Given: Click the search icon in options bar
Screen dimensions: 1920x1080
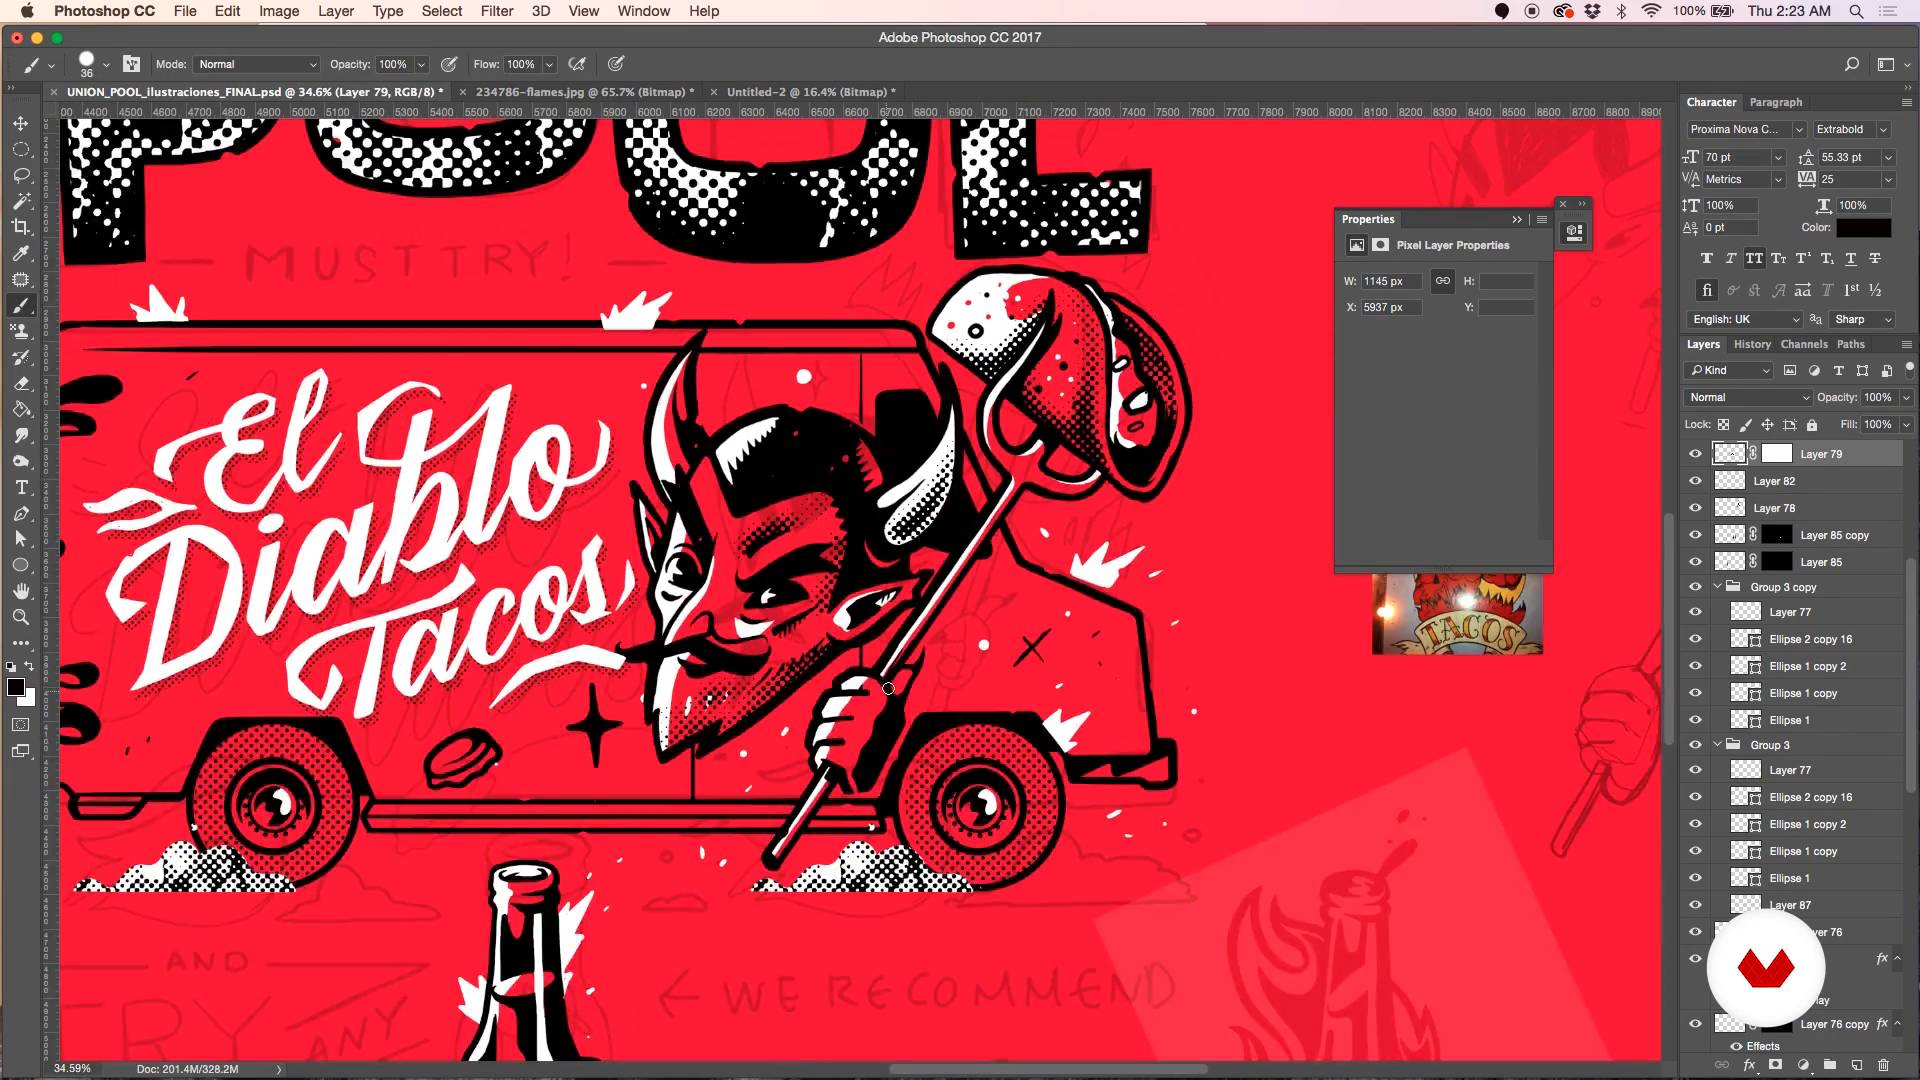Looking at the screenshot, I should pyautogui.click(x=1851, y=64).
